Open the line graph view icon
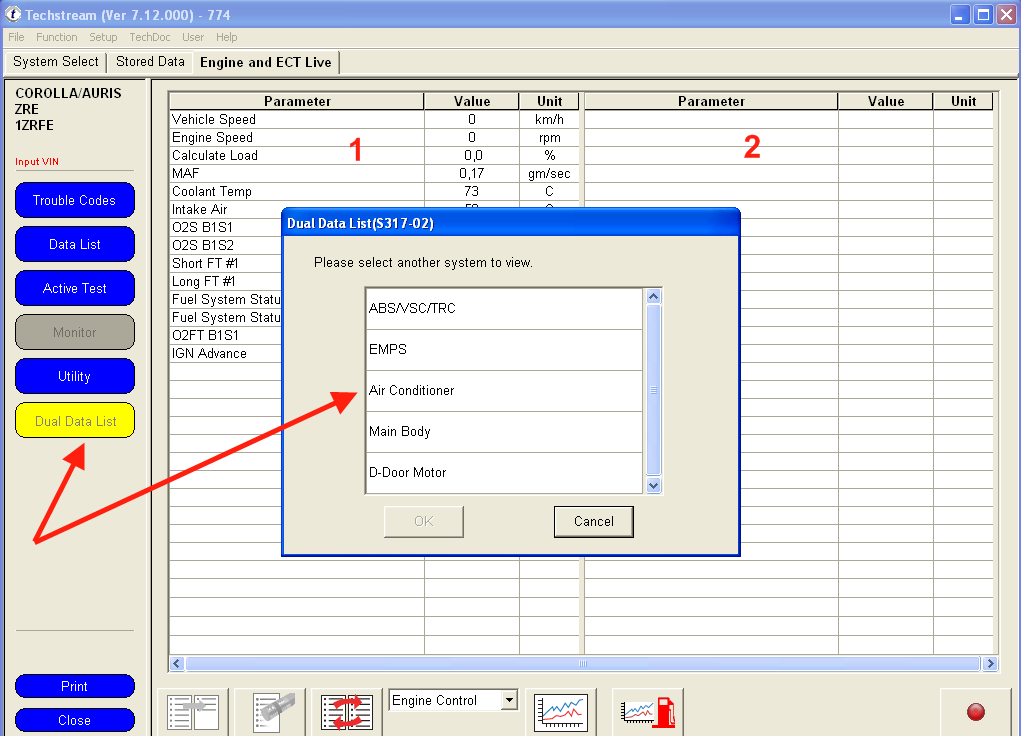Screen dimensions: 1021x736 [x=561, y=712]
